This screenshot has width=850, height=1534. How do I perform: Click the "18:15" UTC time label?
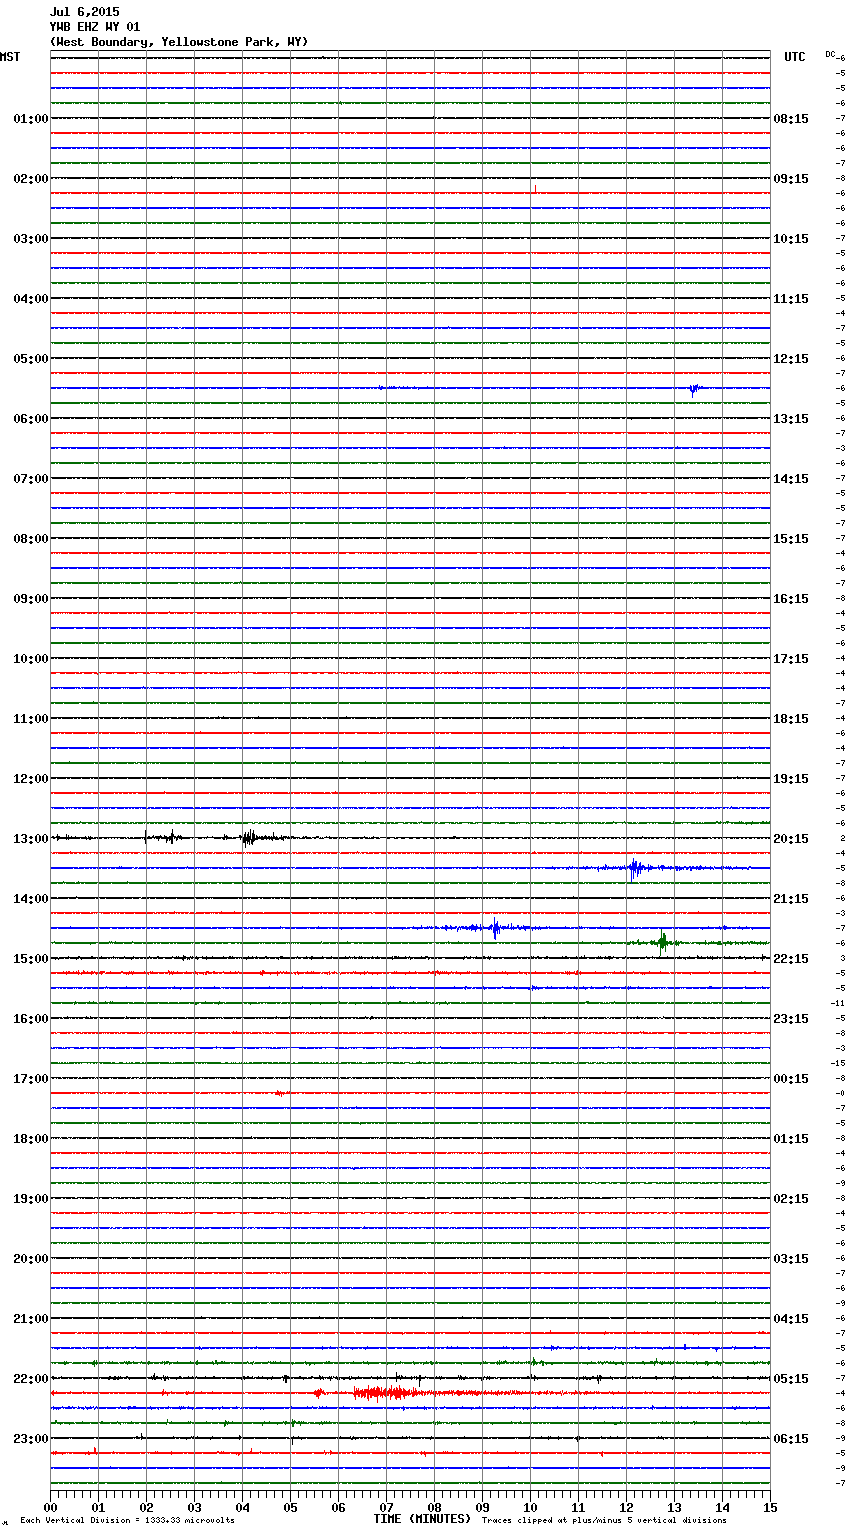[791, 719]
